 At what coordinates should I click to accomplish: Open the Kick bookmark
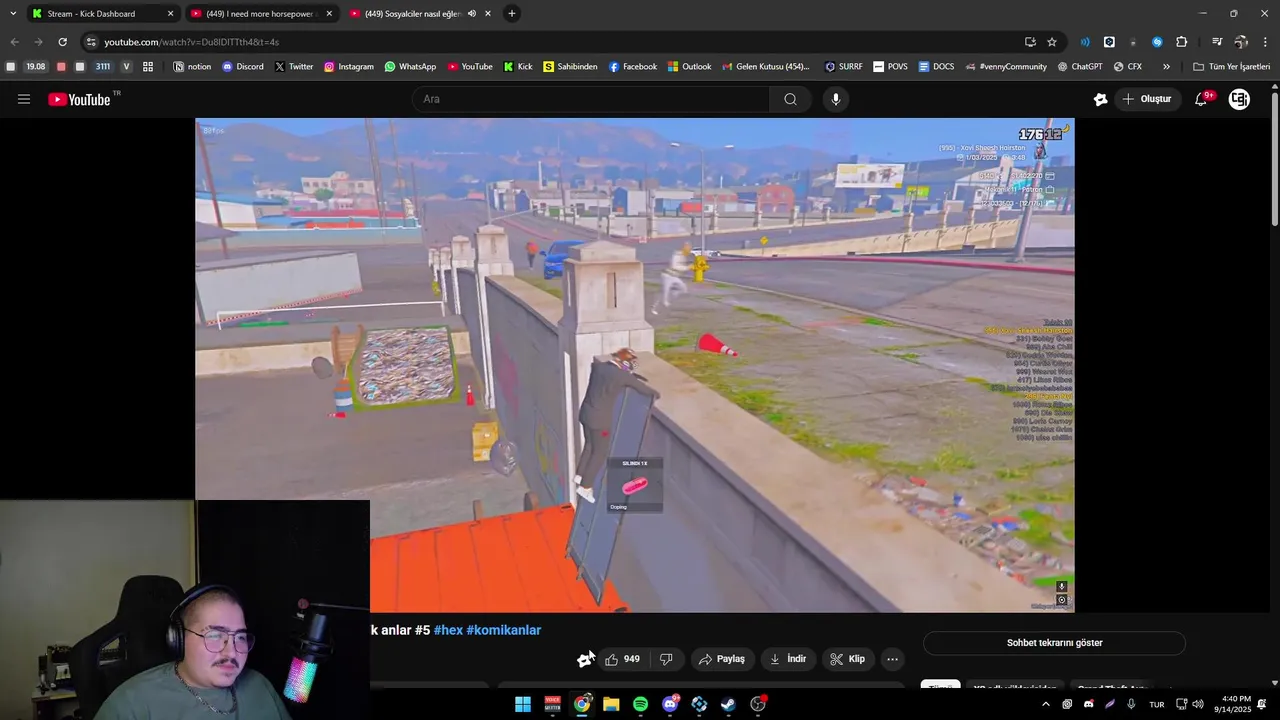point(518,67)
